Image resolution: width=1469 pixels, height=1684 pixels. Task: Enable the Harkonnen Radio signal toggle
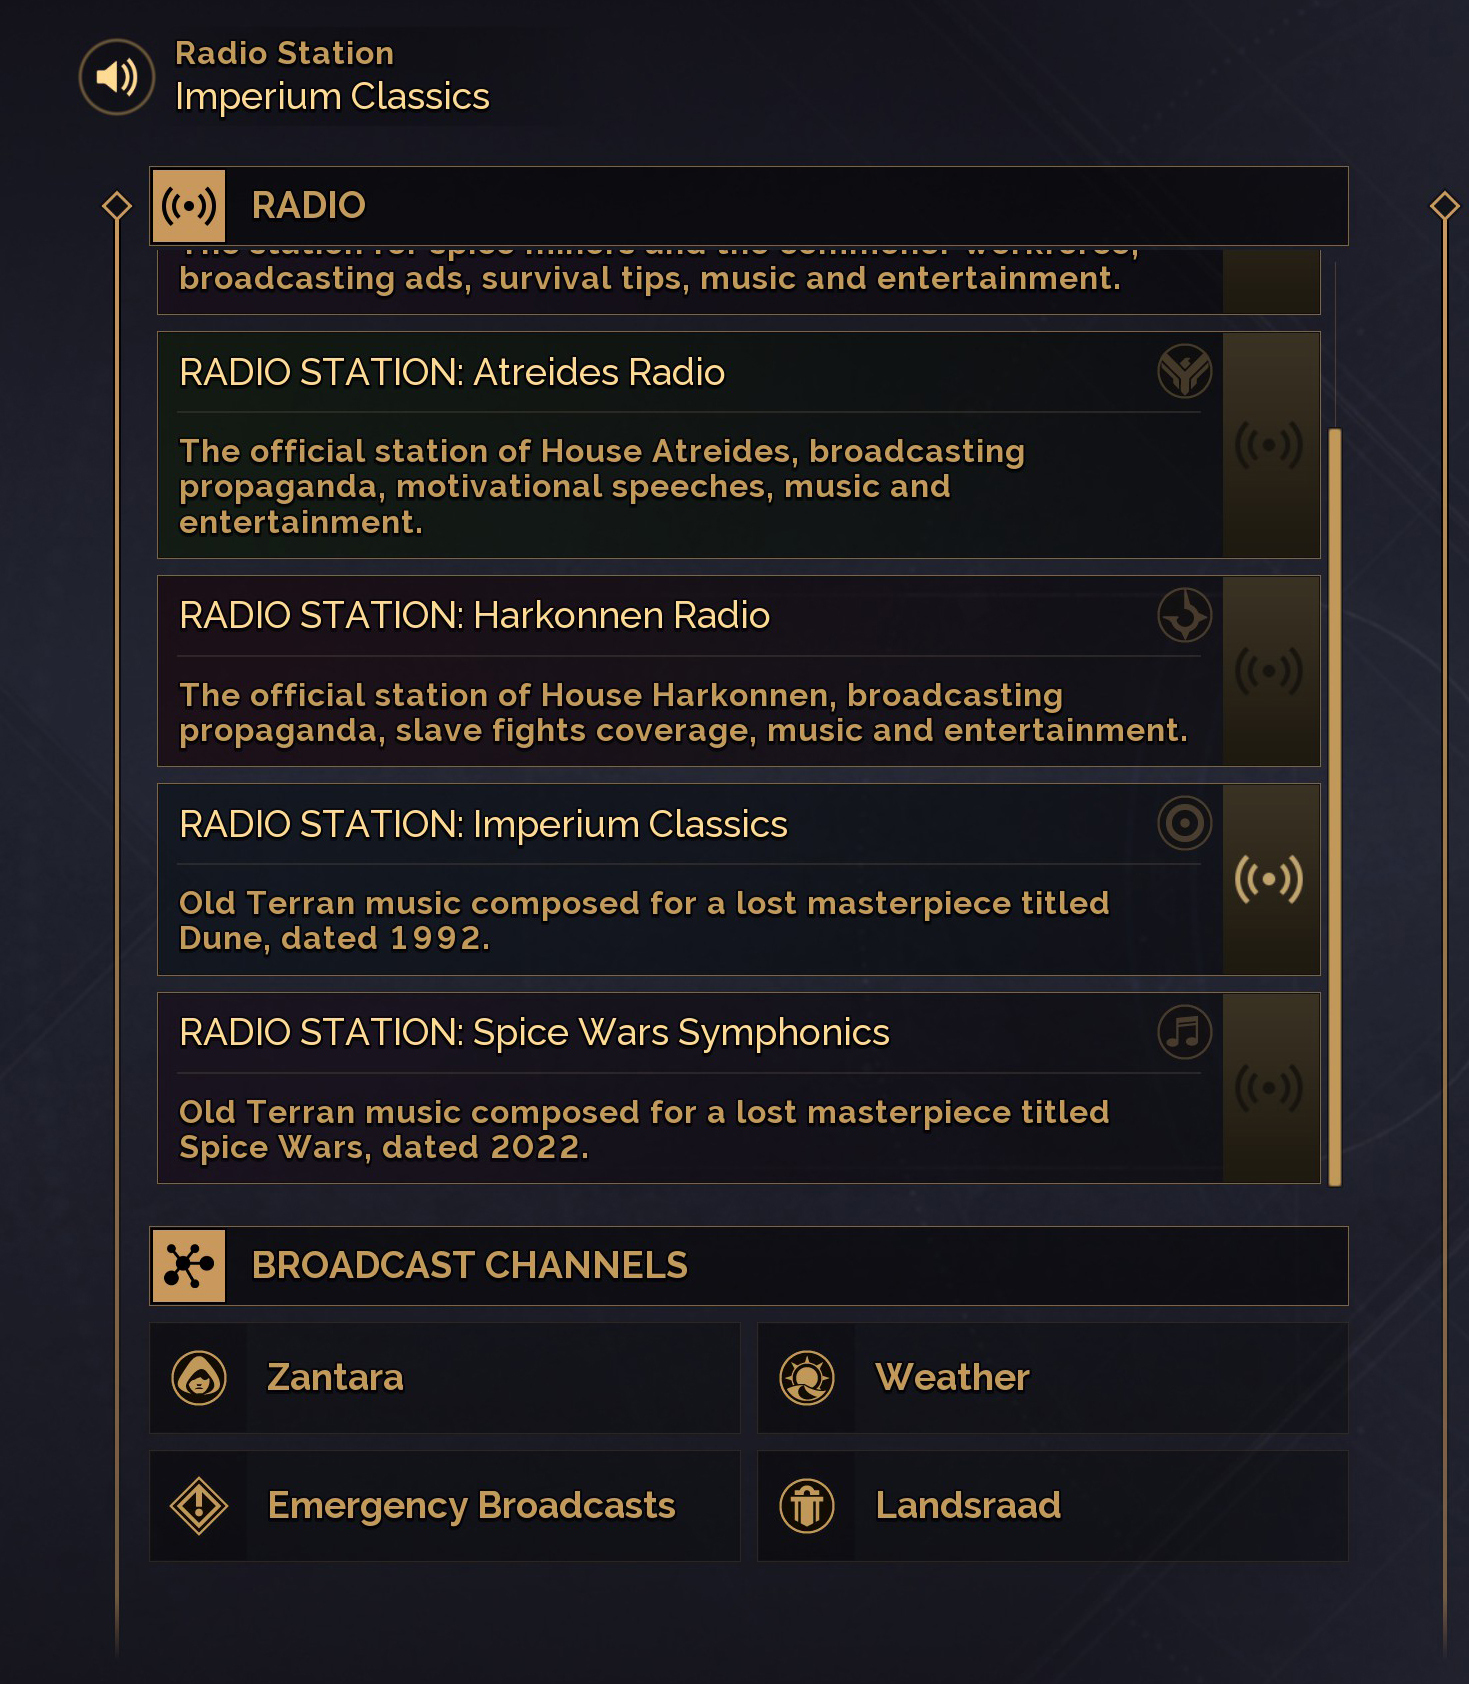pyautogui.click(x=1269, y=670)
